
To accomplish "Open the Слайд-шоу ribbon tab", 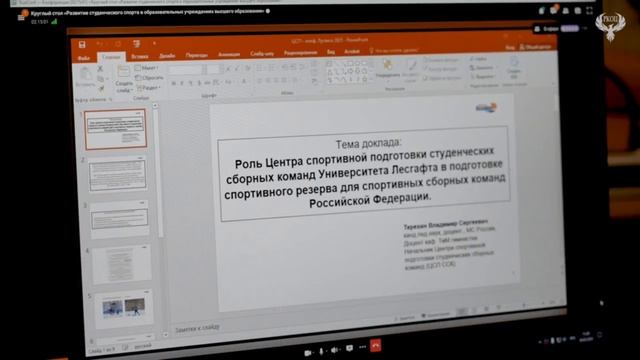I will click(x=262, y=53).
